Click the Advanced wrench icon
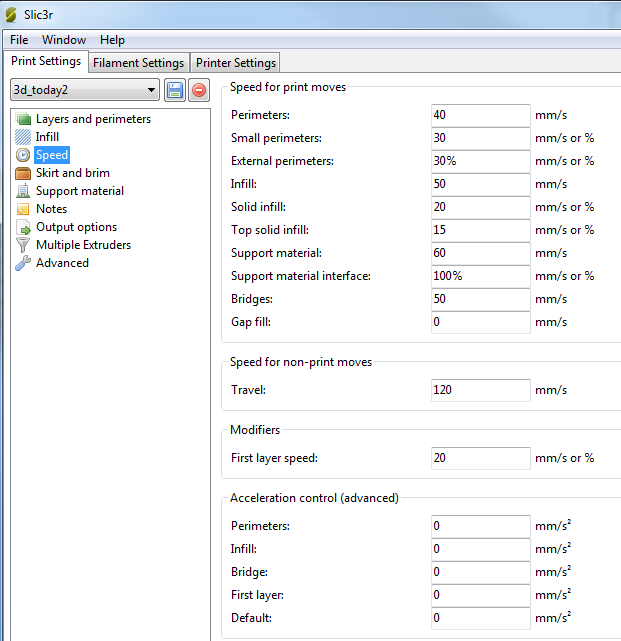The height and width of the screenshot is (641, 621). 23,263
